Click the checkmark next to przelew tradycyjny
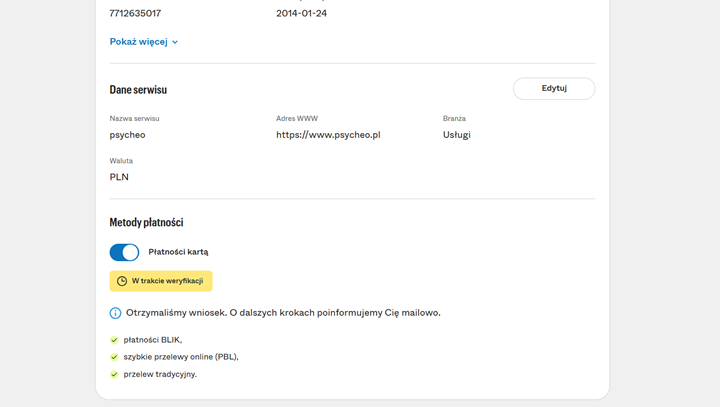This screenshot has height=407, width=720. (x=114, y=374)
